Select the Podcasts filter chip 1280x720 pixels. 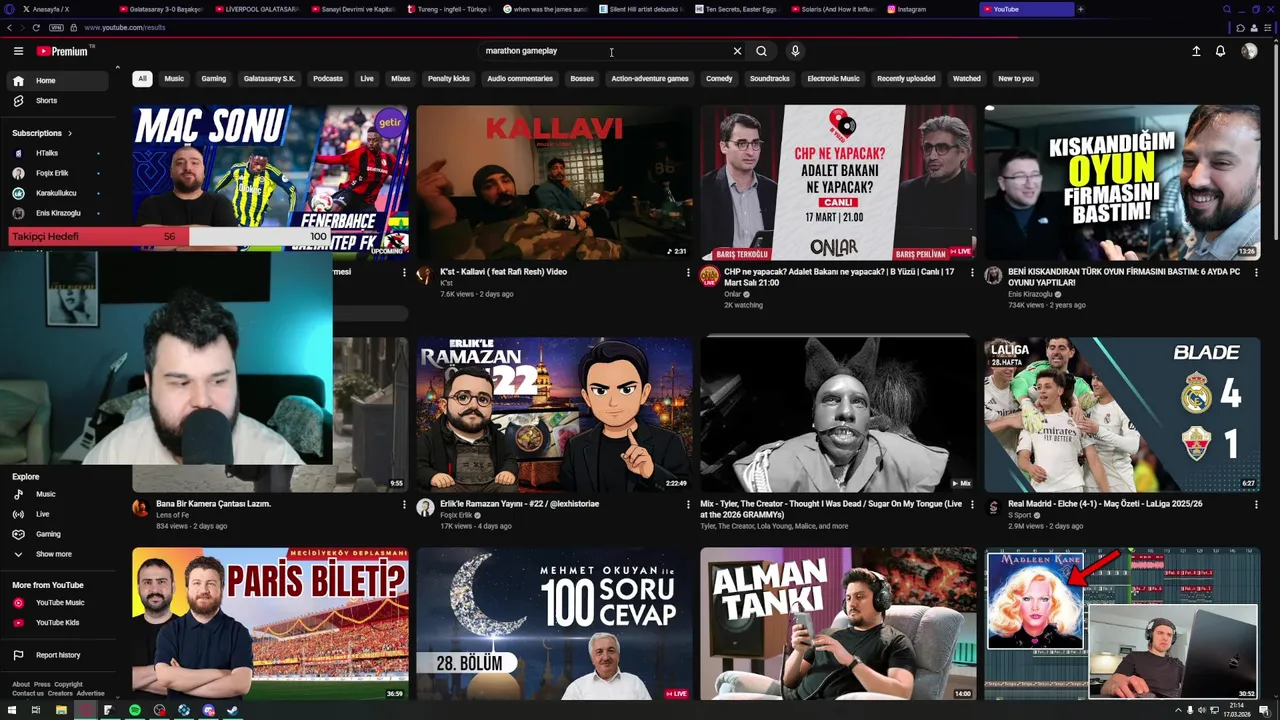point(328,79)
